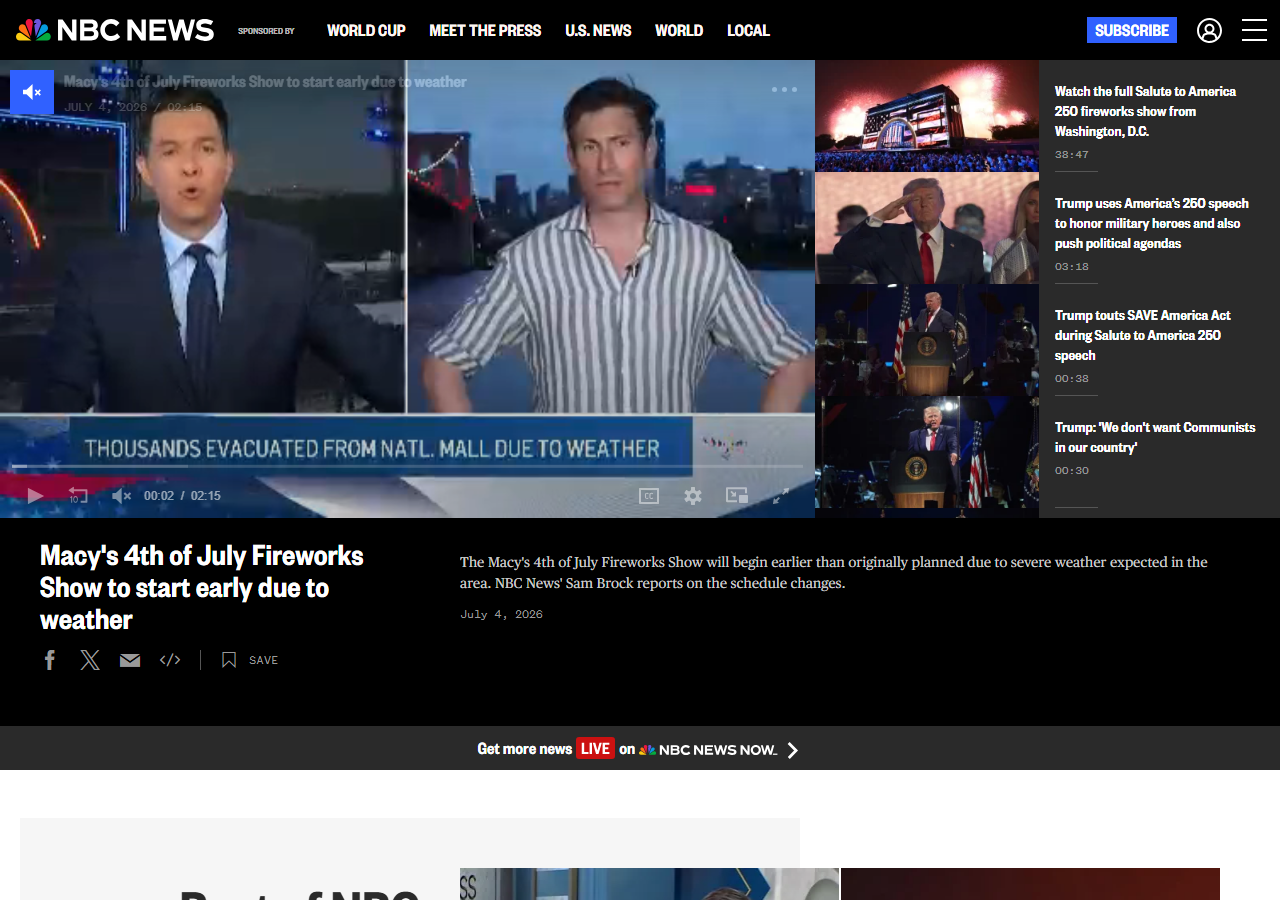1280x900 pixels.
Task: Watch the full Salute to America headline
Action: click(x=1145, y=111)
